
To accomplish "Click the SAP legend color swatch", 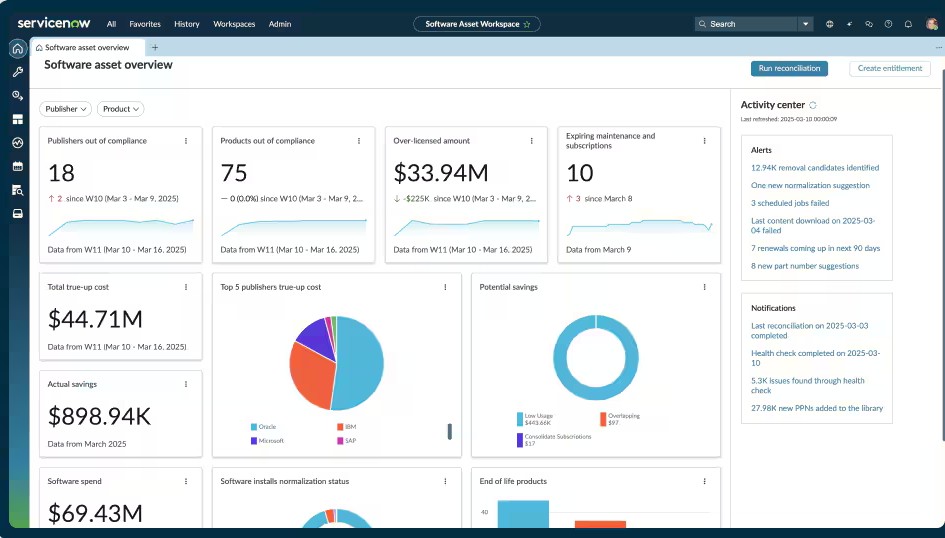I will click(341, 441).
